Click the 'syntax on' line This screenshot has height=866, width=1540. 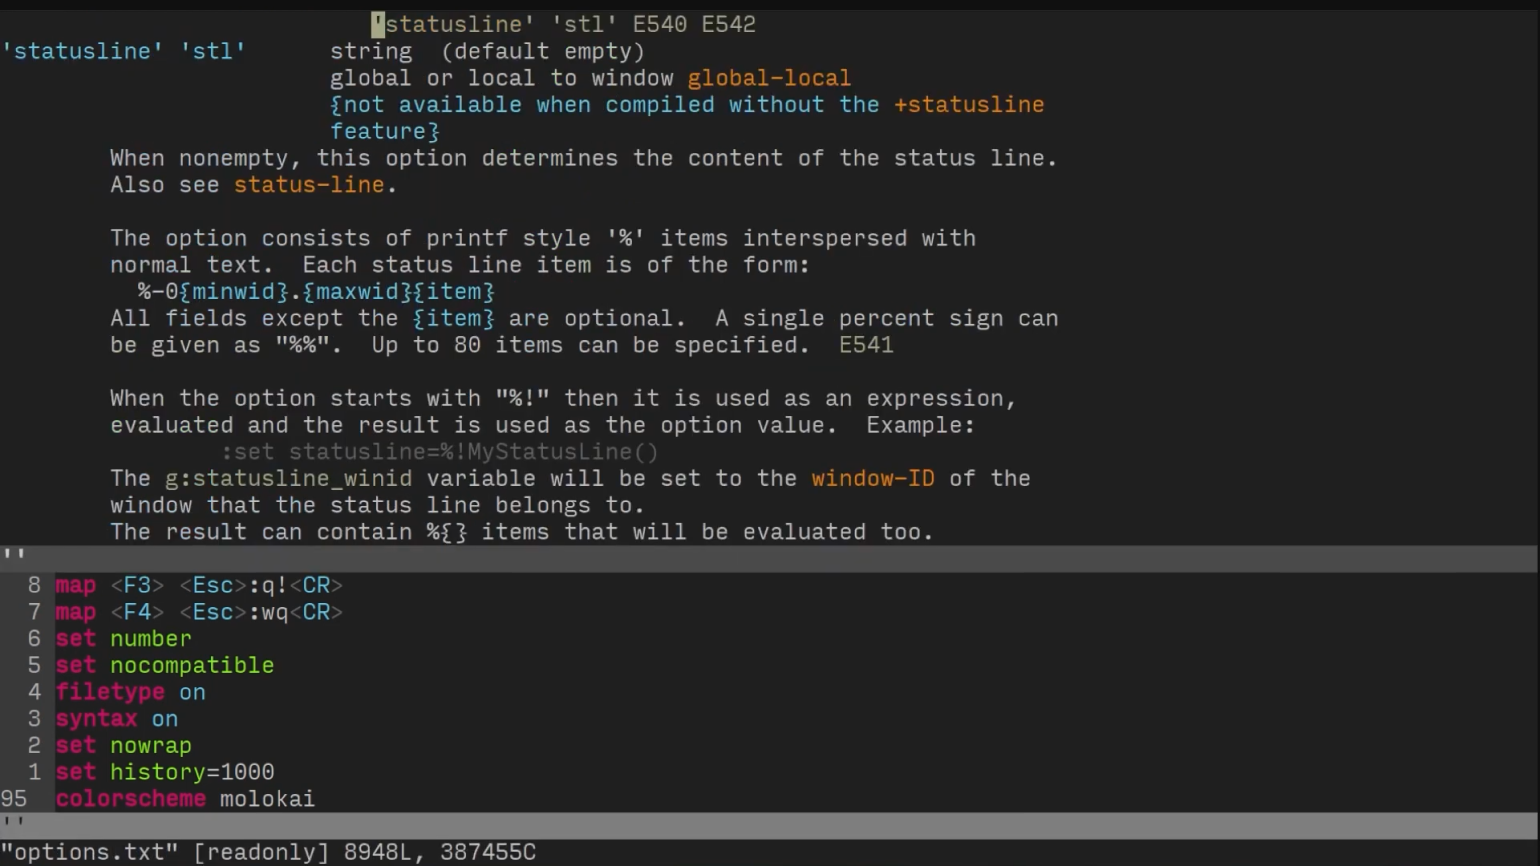[x=116, y=719]
